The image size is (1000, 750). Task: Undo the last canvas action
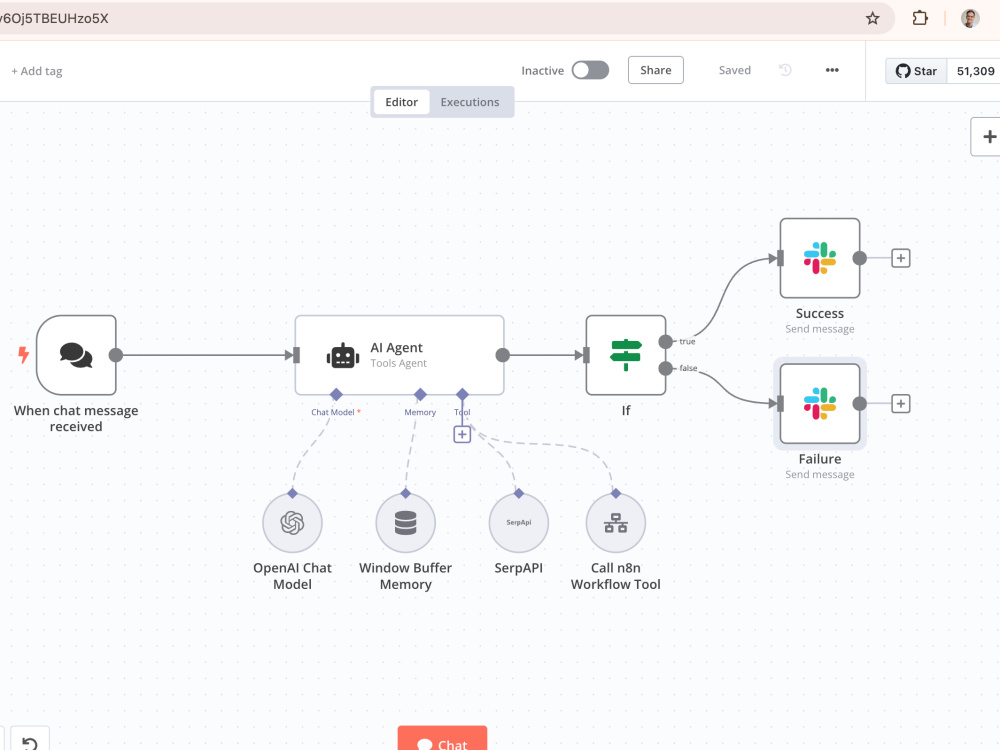pyautogui.click(x=30, y=741)
